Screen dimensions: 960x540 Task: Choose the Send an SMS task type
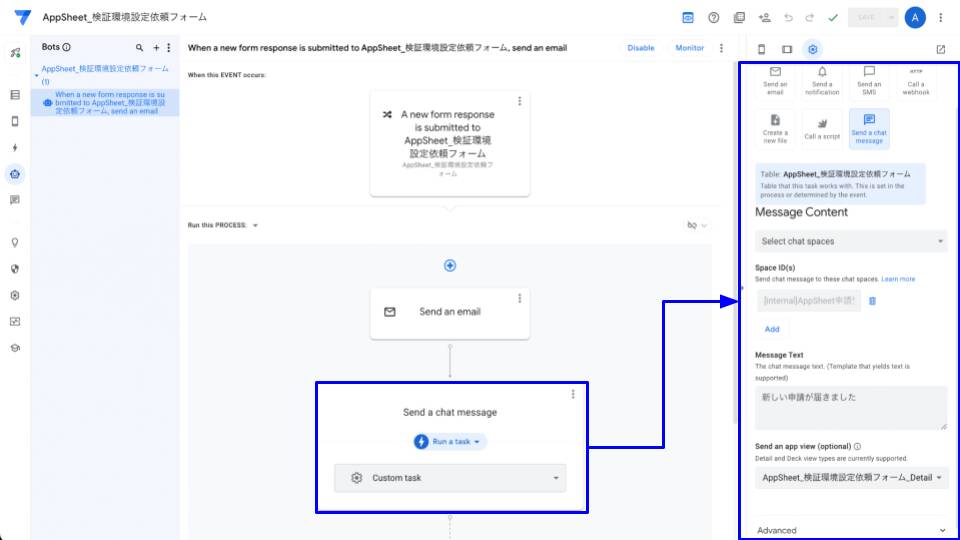click(x=869, y=81)
